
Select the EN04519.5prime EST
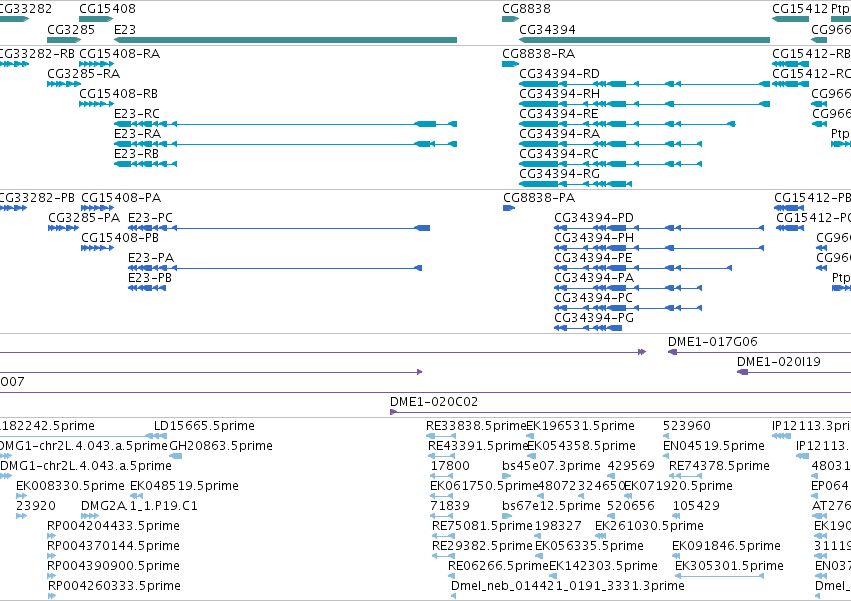tap(667, 456)
